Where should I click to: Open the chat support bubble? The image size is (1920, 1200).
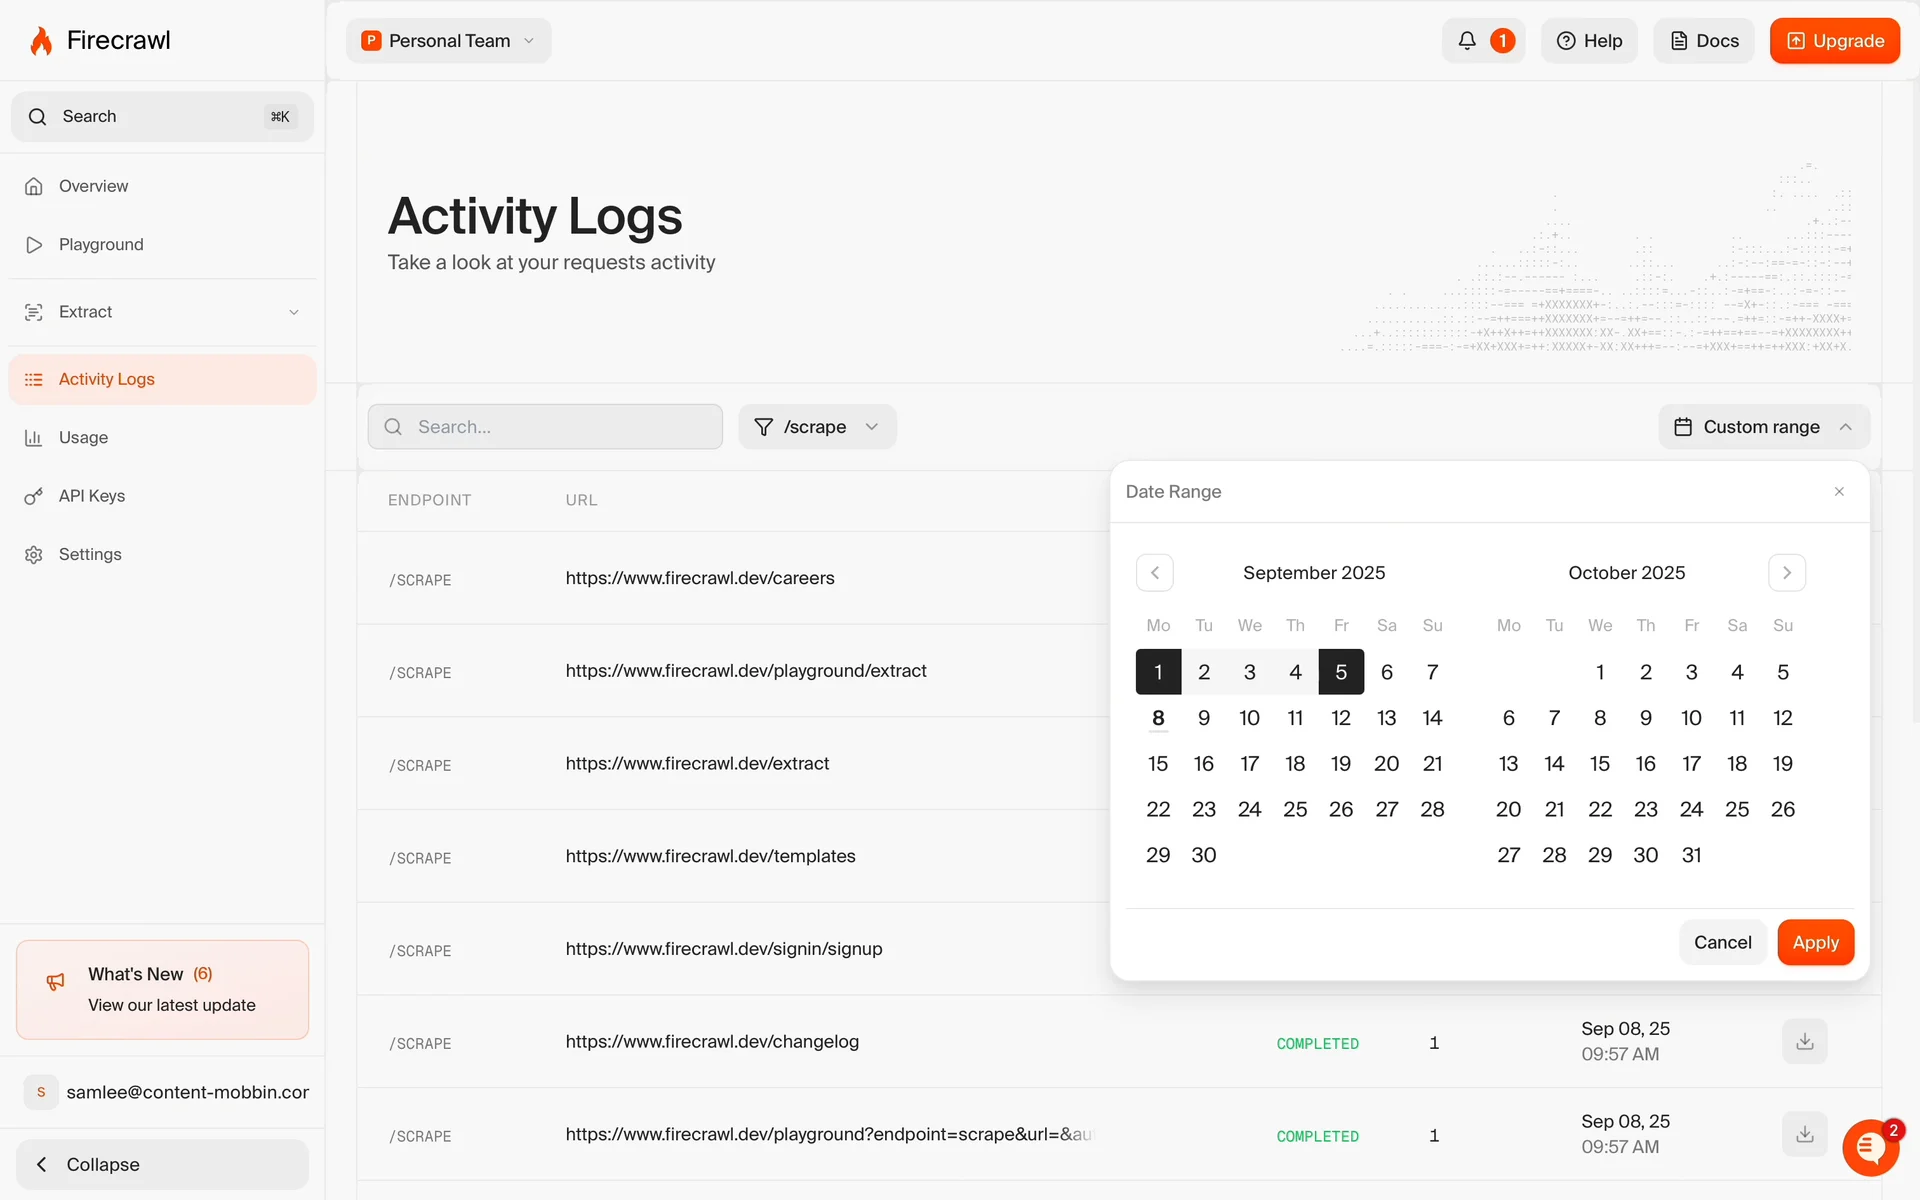click(x=1870, y=1147)
